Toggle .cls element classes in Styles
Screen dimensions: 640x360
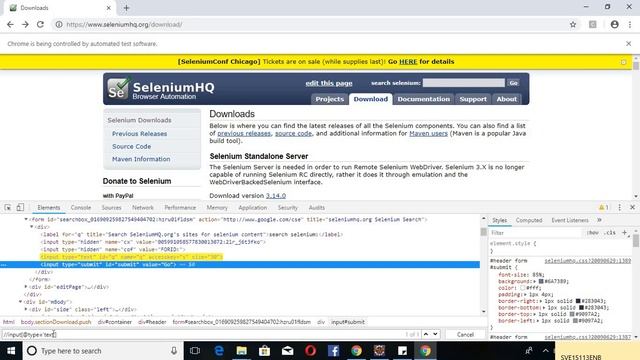coord(610,233)
